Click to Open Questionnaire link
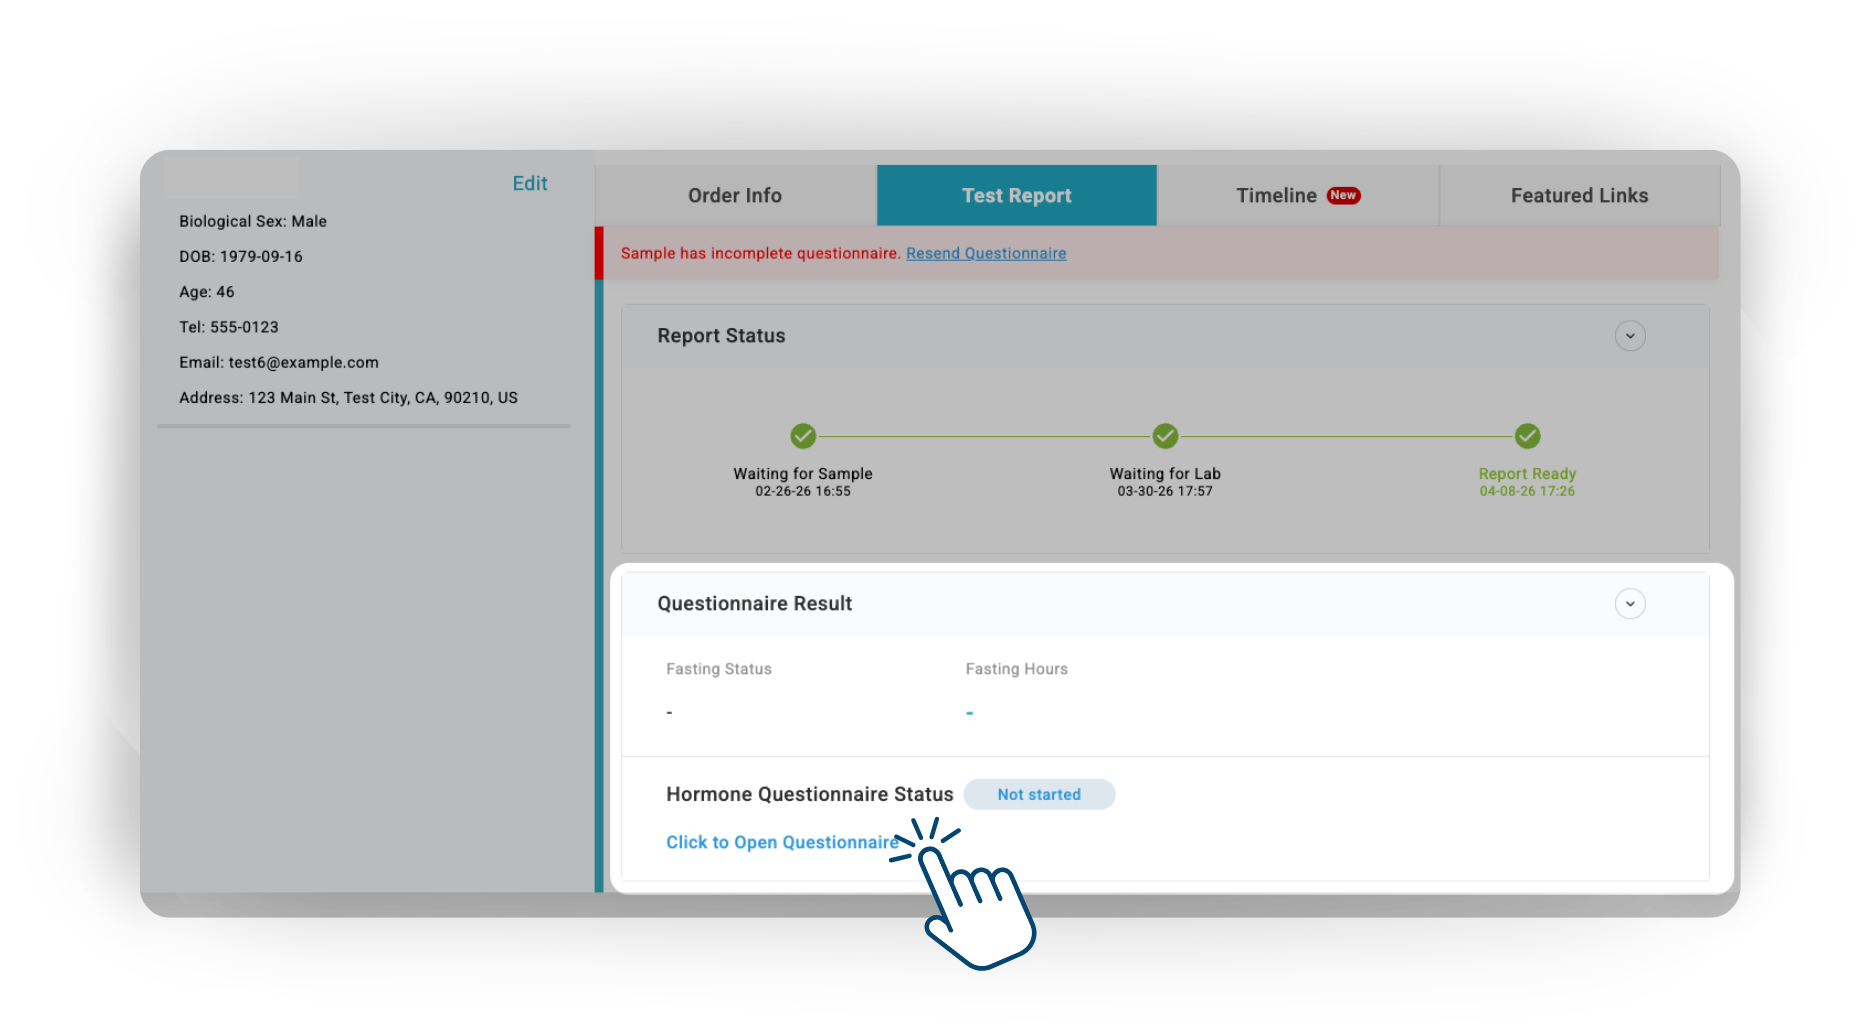 click(782, 843)
